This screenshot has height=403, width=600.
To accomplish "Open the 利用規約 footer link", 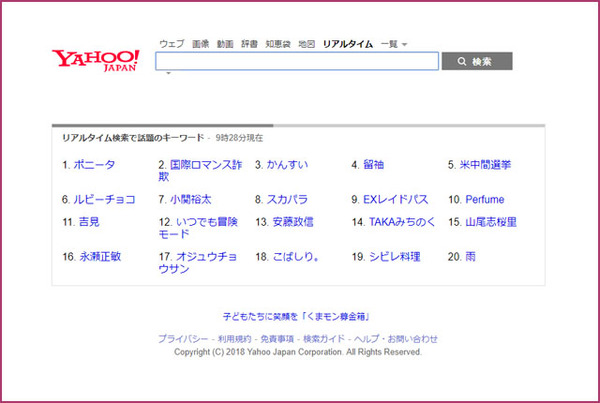I will coord(235,339).
